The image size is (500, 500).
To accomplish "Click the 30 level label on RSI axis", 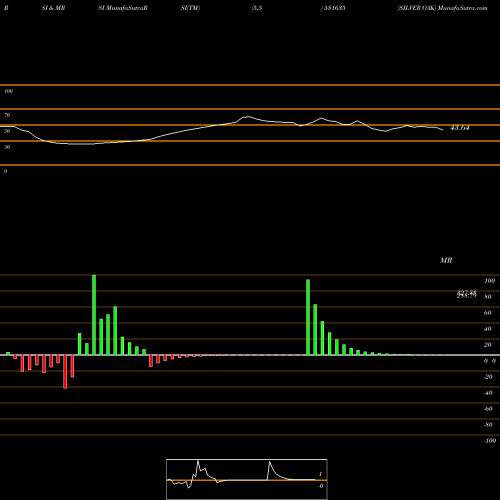I will click(x=7, y=147).
